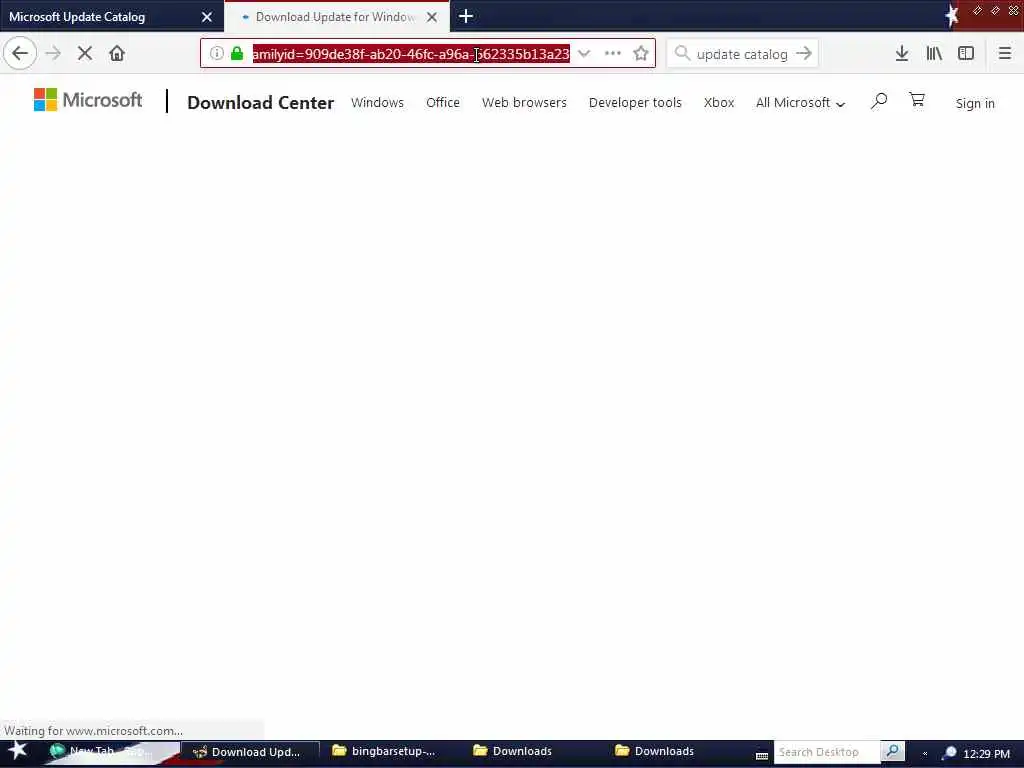Submit the update catalog search arrow

coord(804,54)
